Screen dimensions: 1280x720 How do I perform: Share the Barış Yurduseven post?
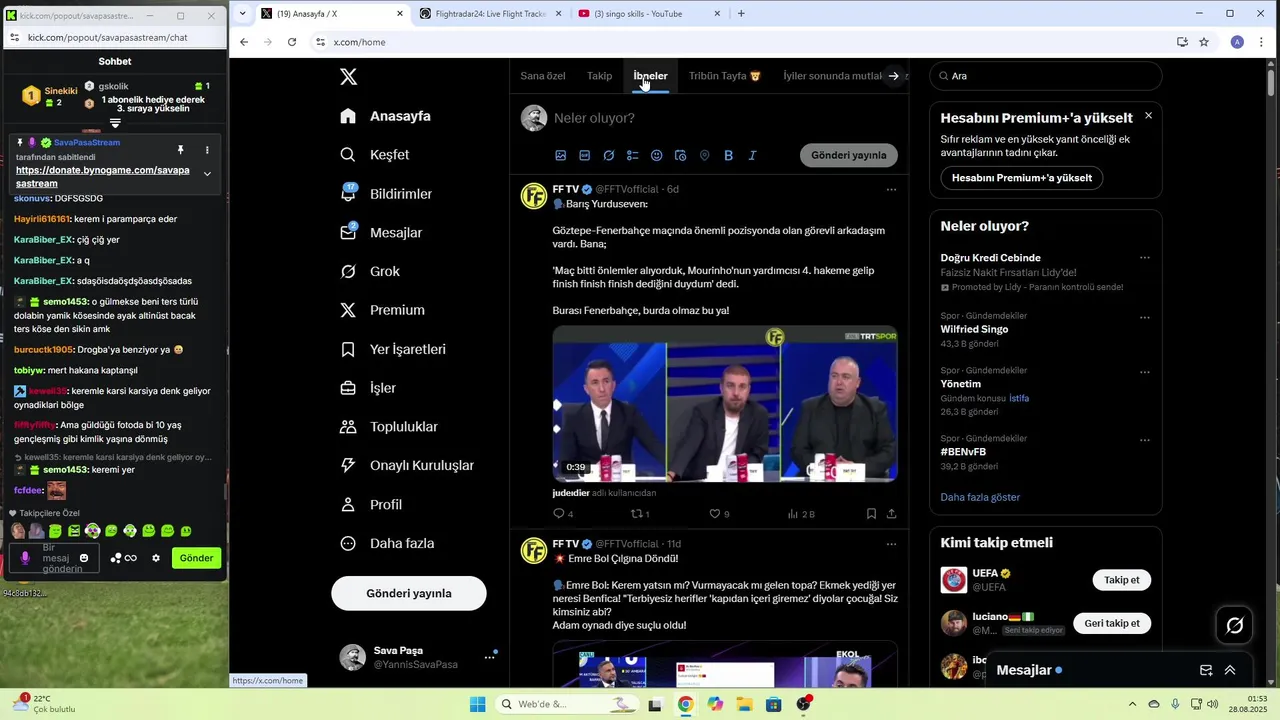click(891, 514)
